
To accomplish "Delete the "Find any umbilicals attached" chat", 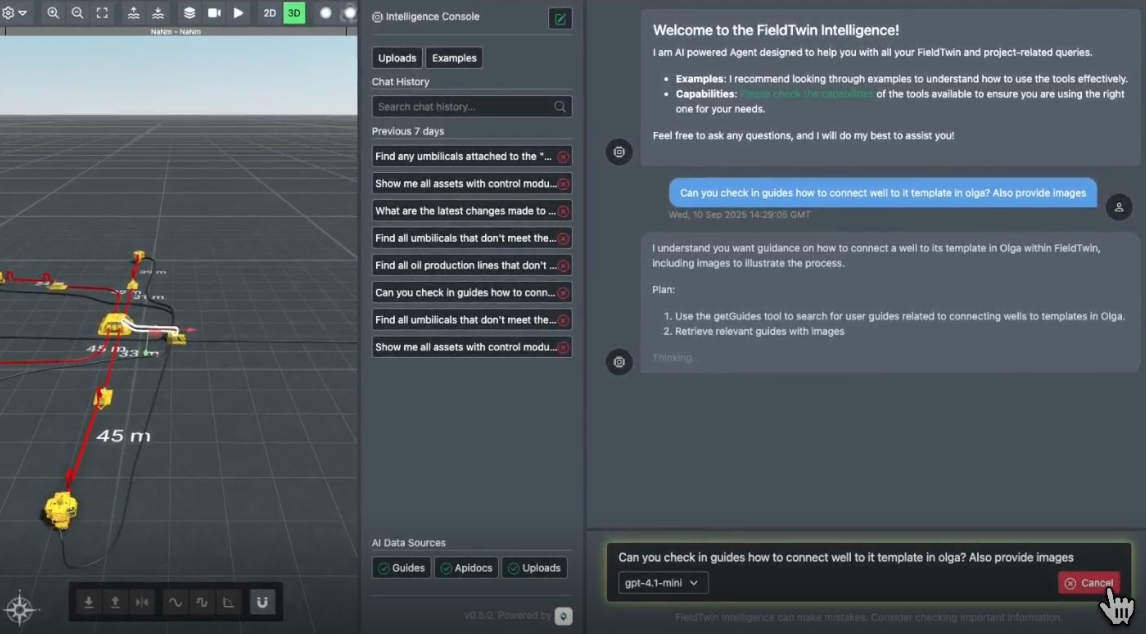I will [x=563, y=156].
